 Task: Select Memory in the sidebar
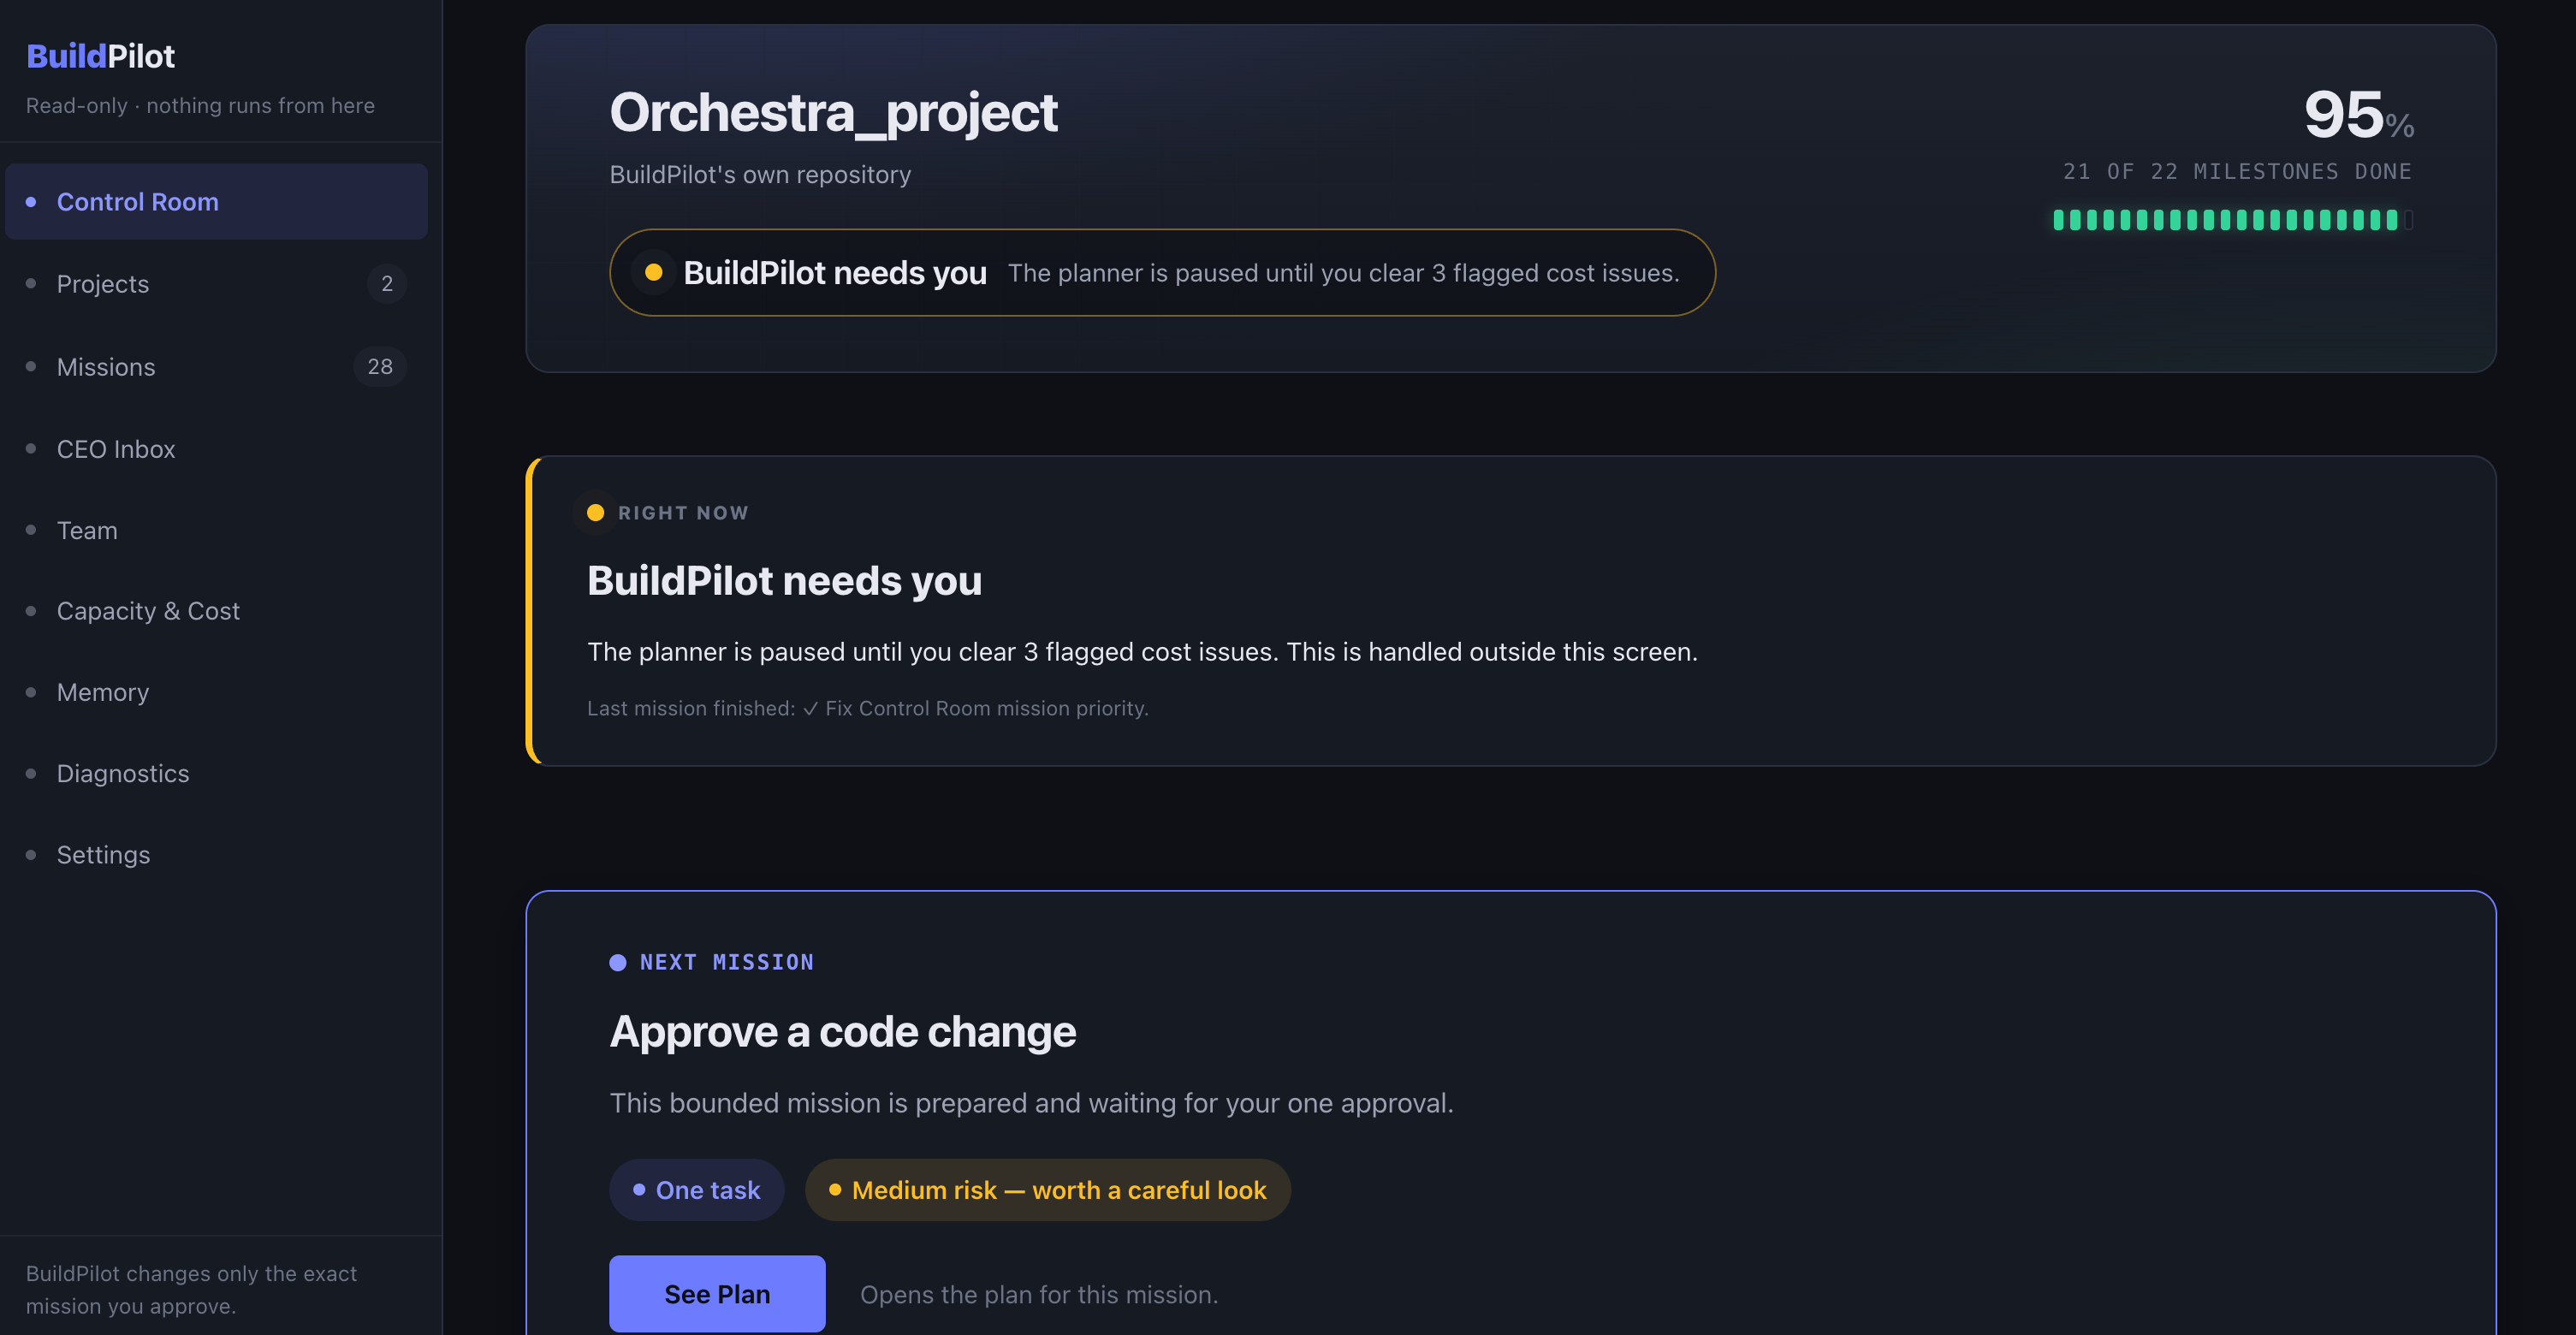pyautogui.click(x=216, y=692)
